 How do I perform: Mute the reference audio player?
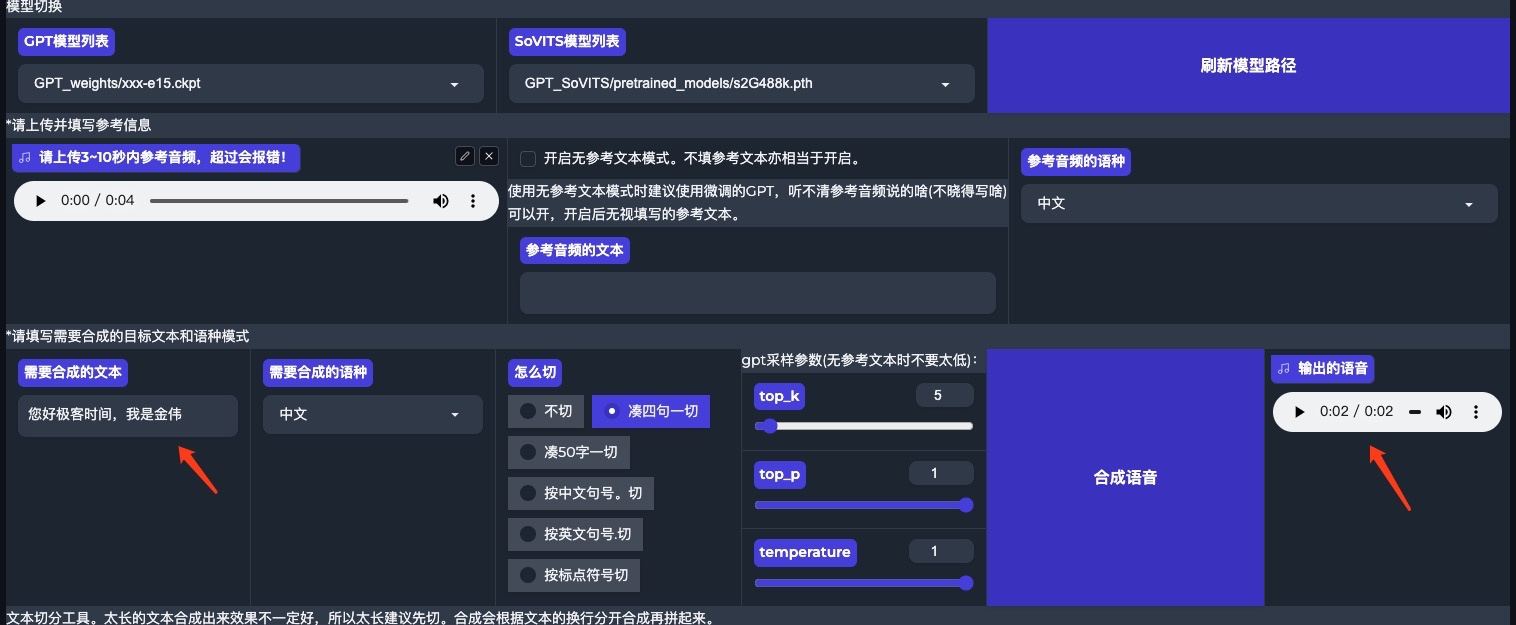(x=440, y=201)
